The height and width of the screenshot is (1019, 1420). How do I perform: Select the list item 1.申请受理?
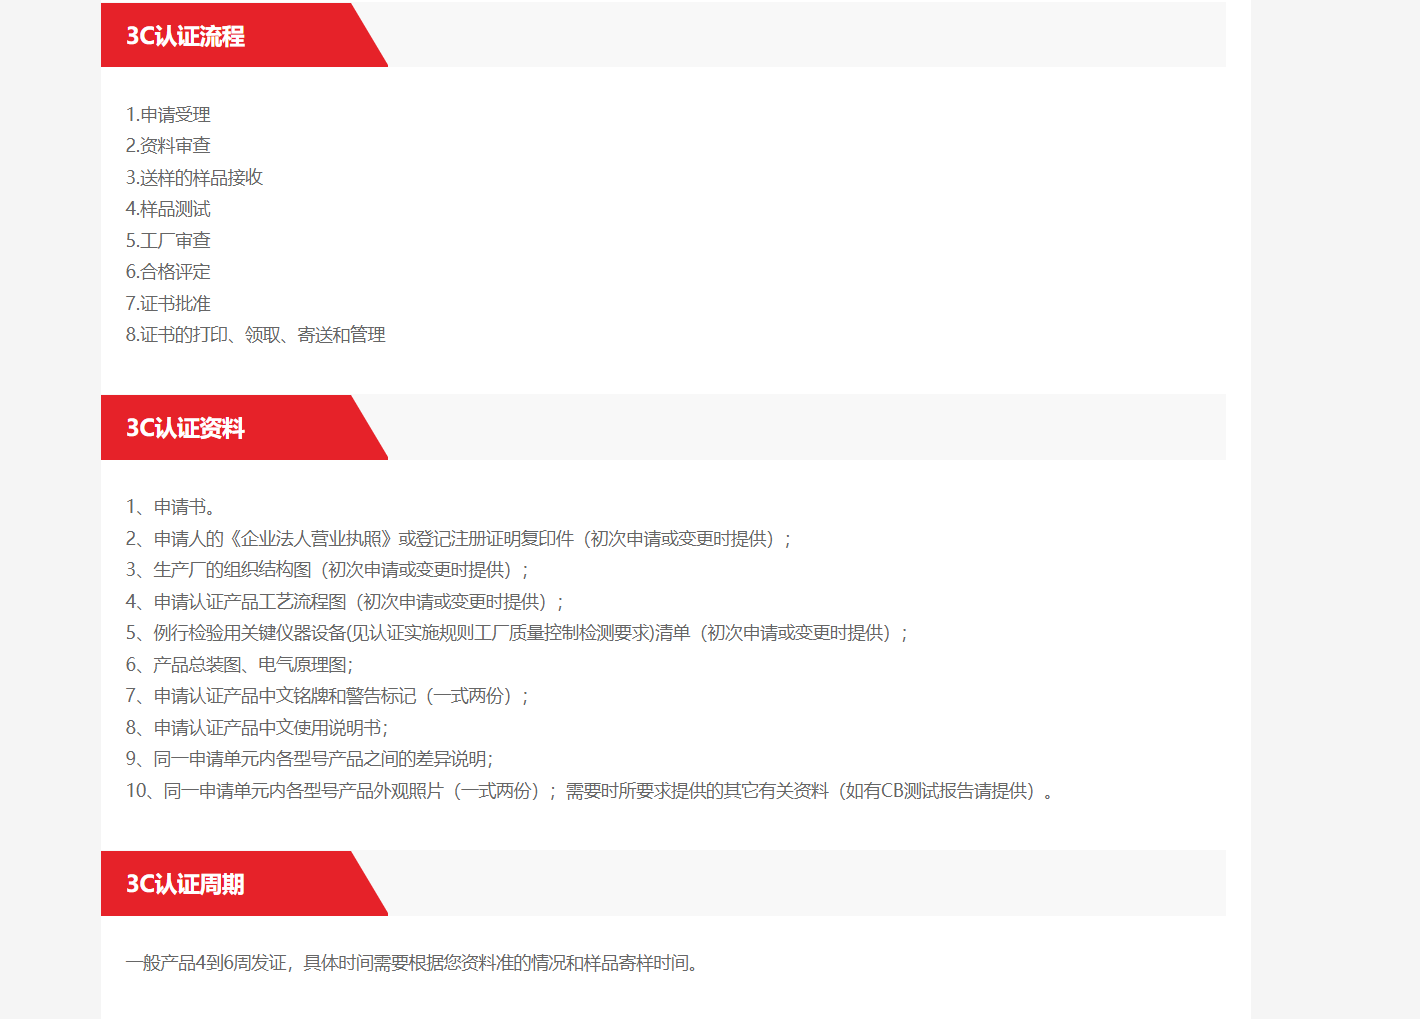[168, 114]
